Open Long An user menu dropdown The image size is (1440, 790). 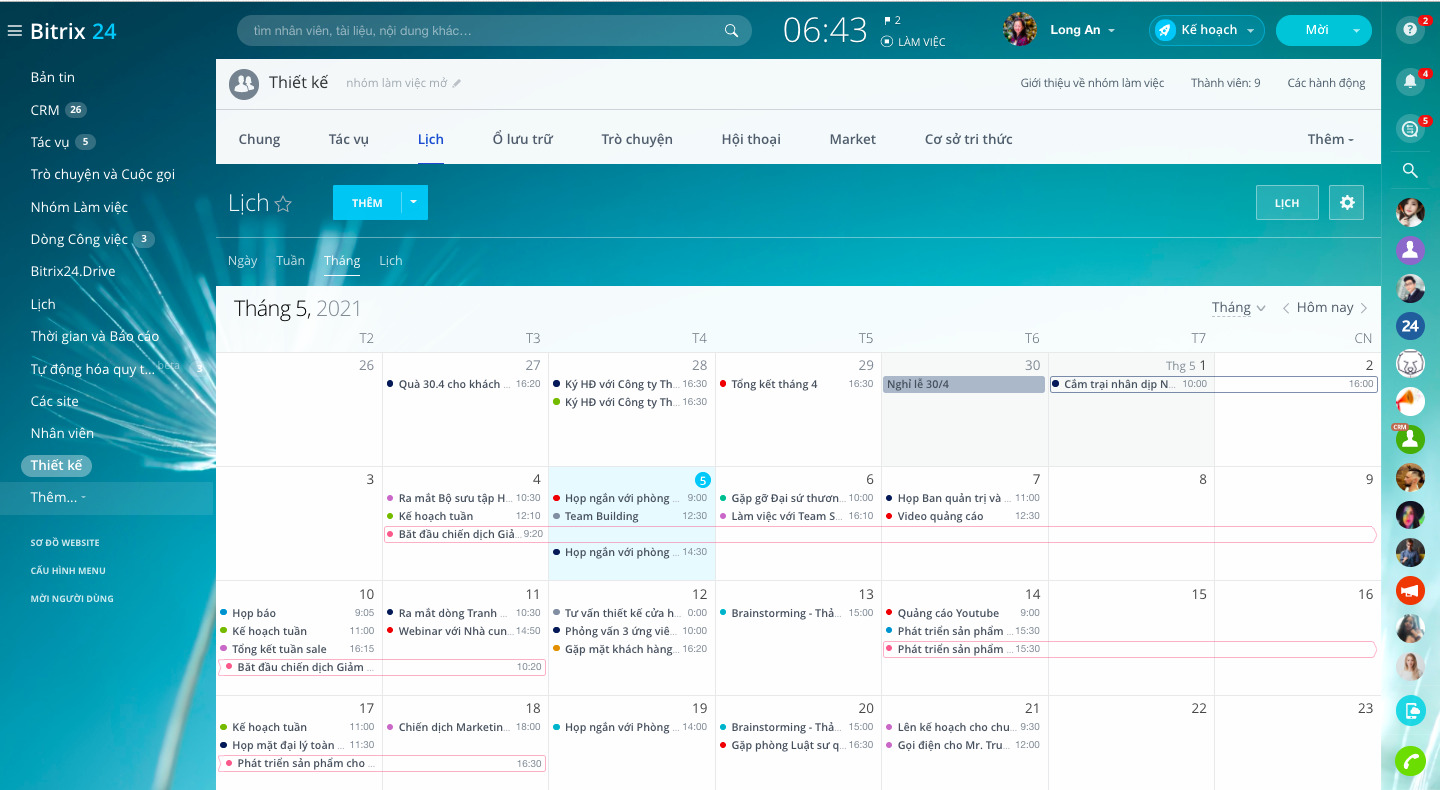[x=1112, y=31]
